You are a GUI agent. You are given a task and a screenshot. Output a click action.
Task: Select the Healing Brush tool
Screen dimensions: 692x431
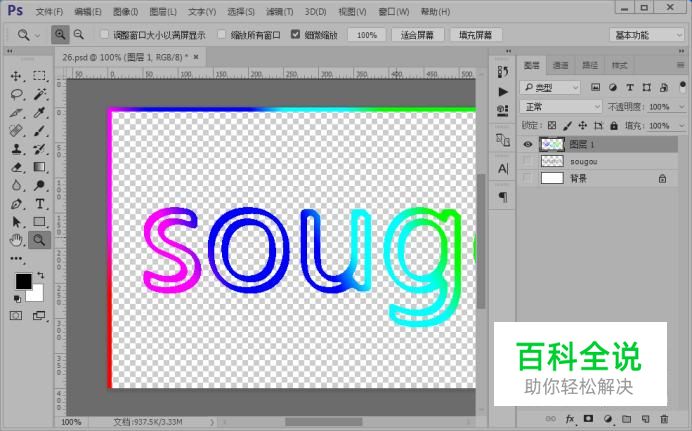click(x=16, y=131)
